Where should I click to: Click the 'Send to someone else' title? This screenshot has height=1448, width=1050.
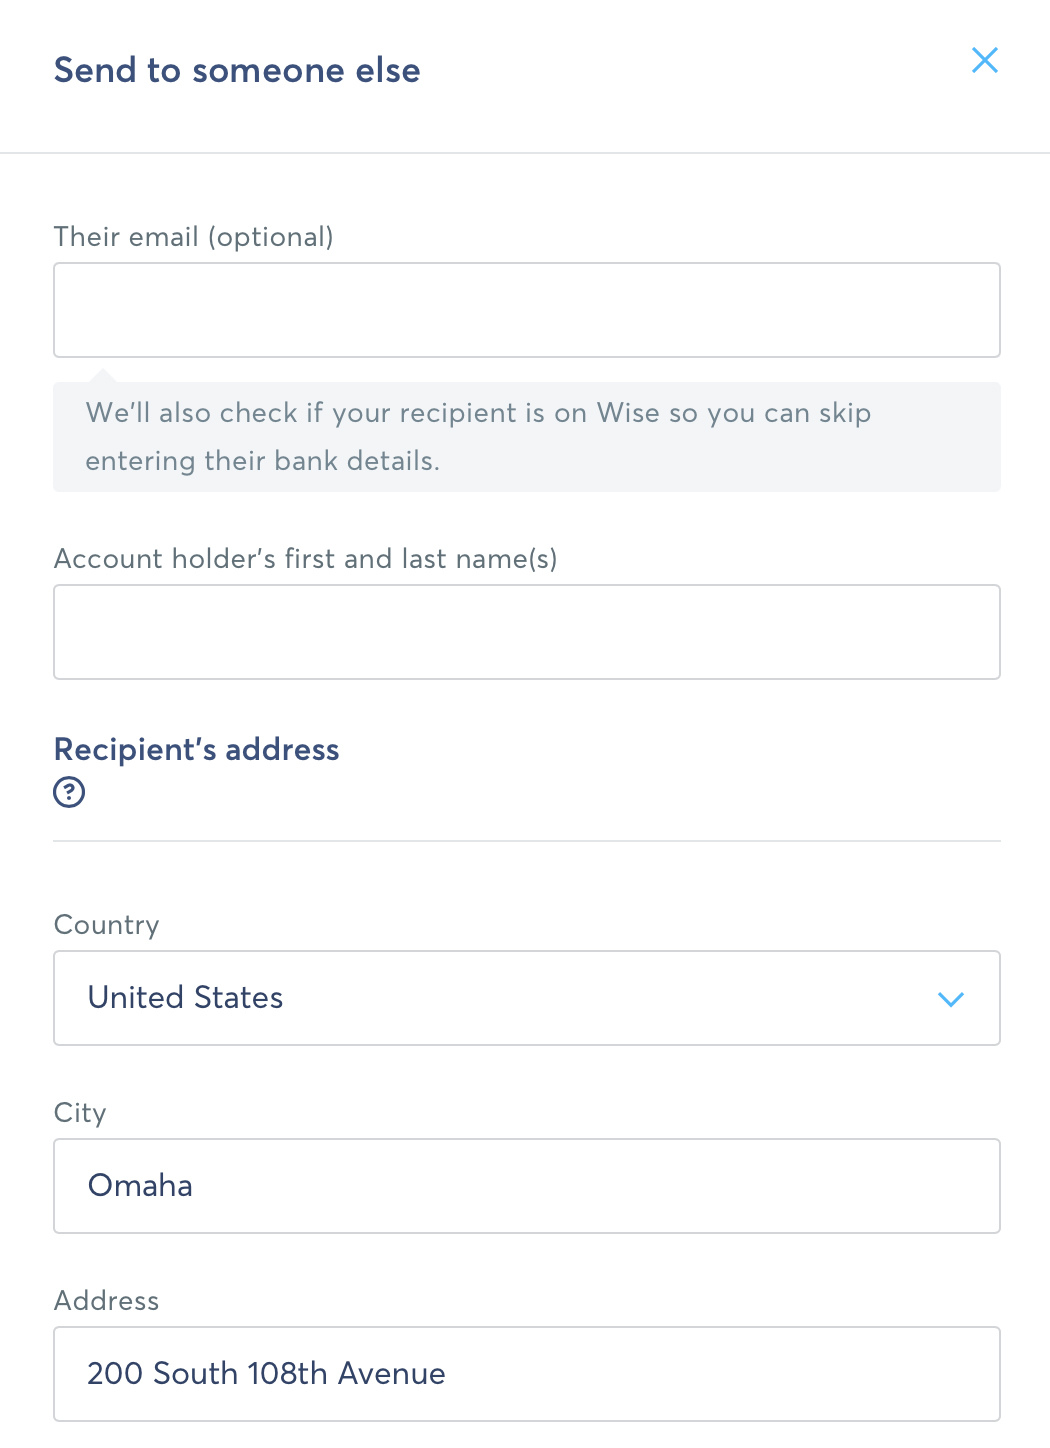[237, 70]
